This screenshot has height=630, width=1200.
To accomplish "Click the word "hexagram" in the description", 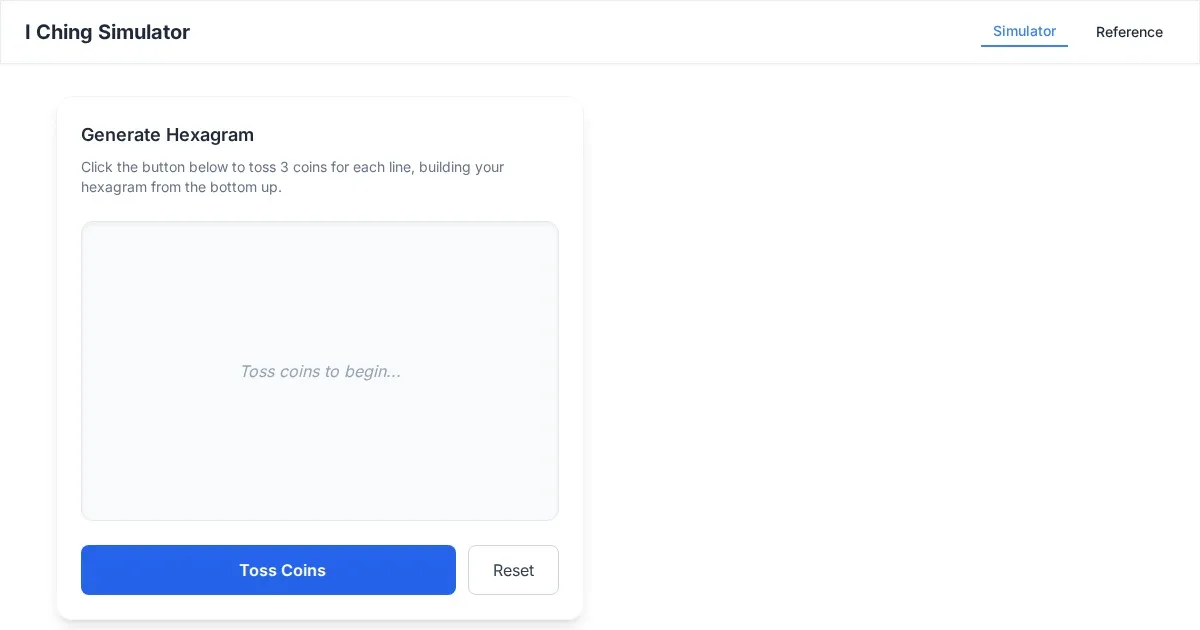I will click(x=114, y=187).
